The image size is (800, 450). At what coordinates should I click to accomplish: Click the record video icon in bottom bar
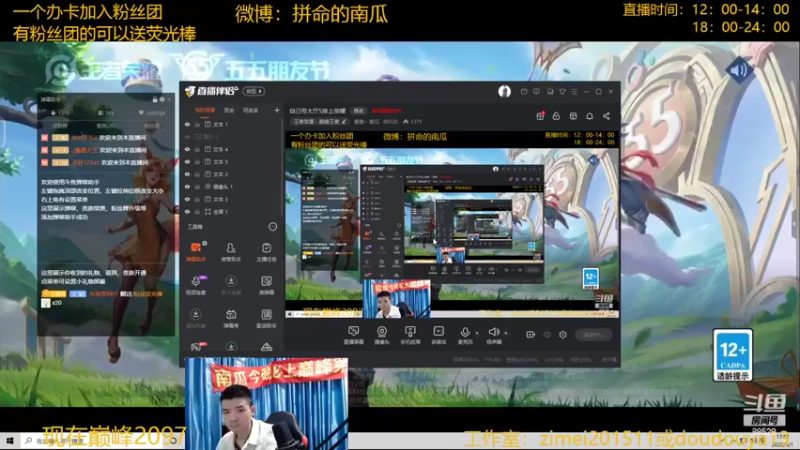coord(531,335)
